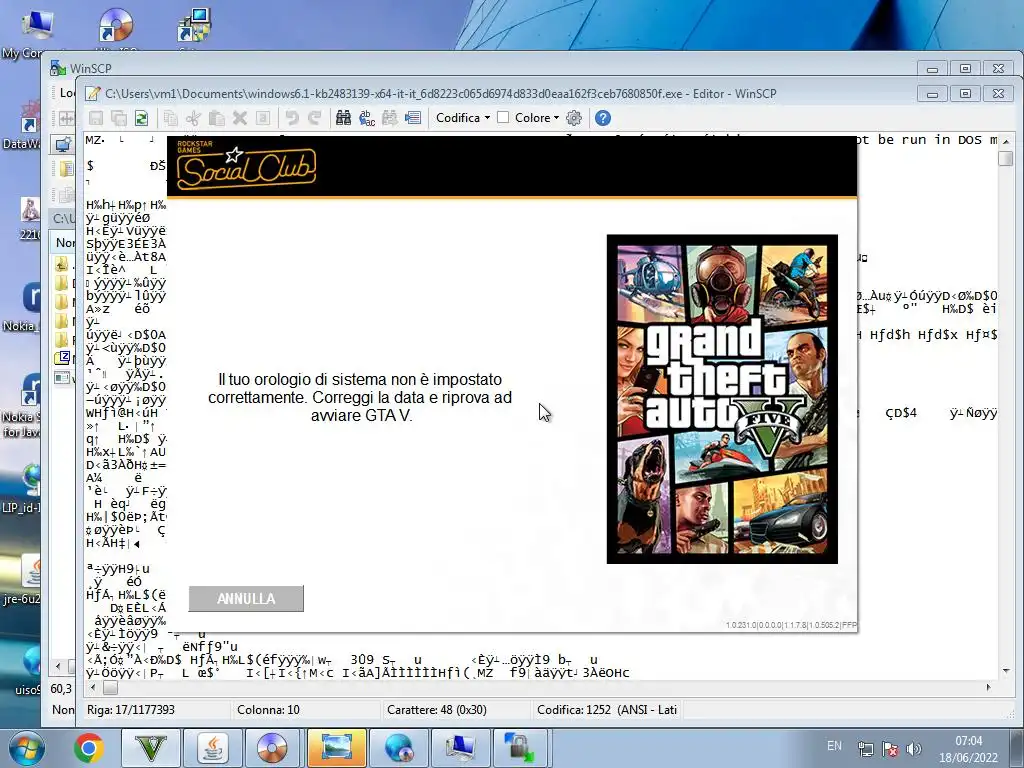Click the editor horizontal scrollbar thumb

coord(110,688)
